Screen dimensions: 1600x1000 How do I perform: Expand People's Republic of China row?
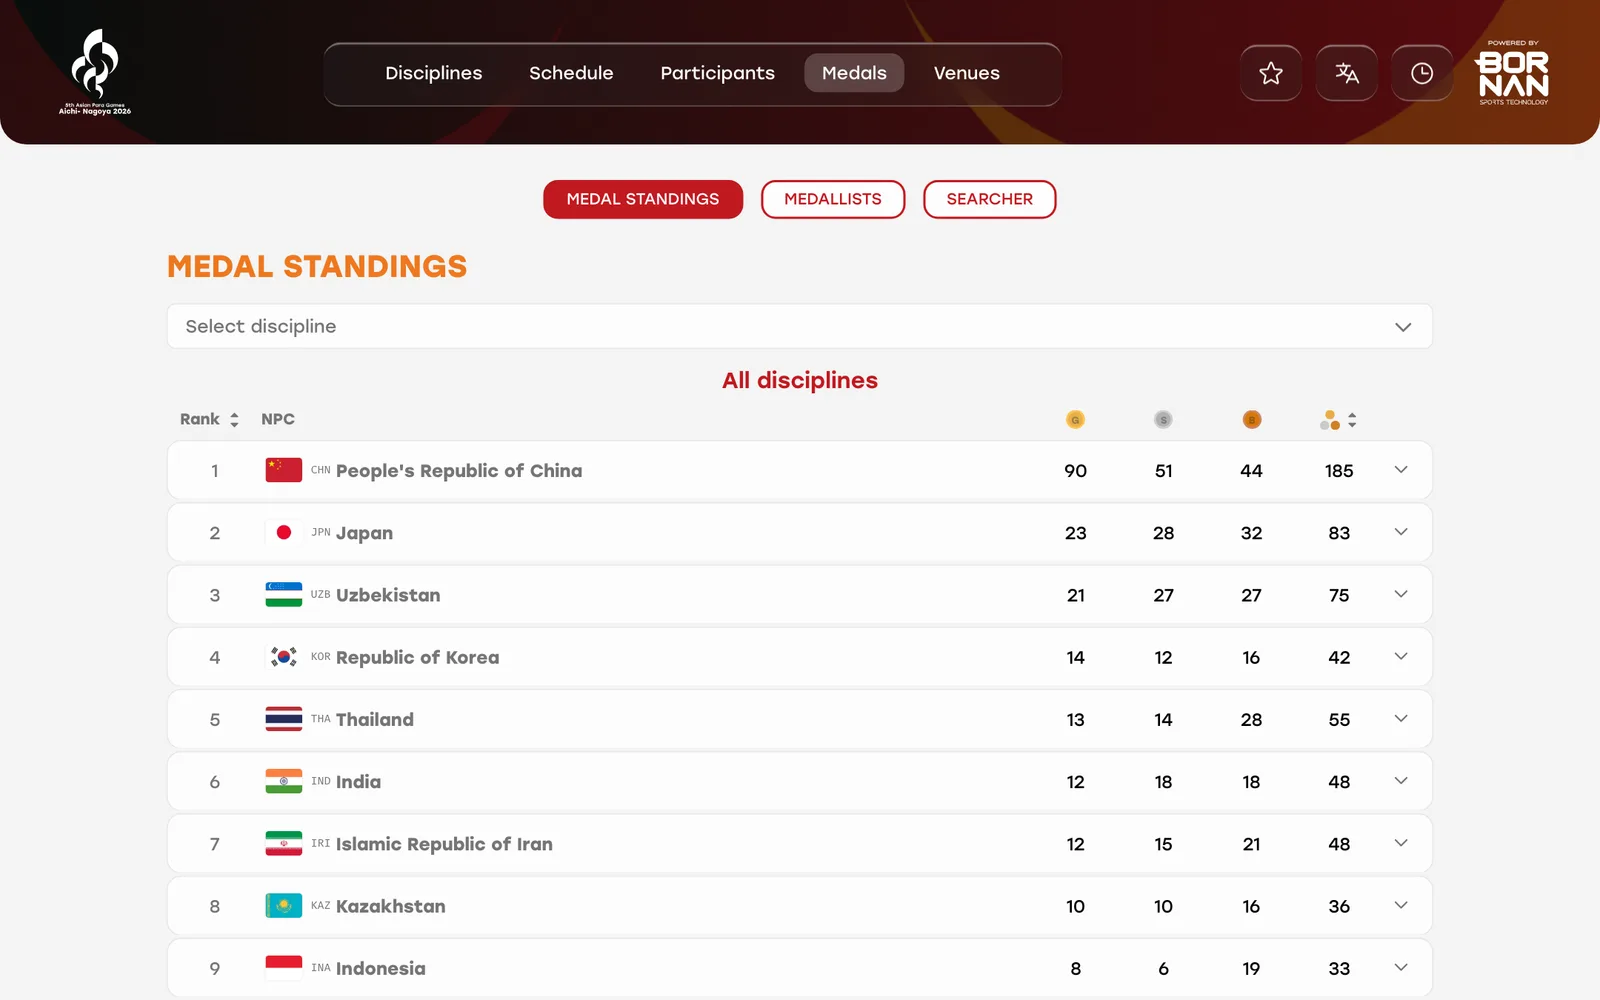(x=1401, y=470)
